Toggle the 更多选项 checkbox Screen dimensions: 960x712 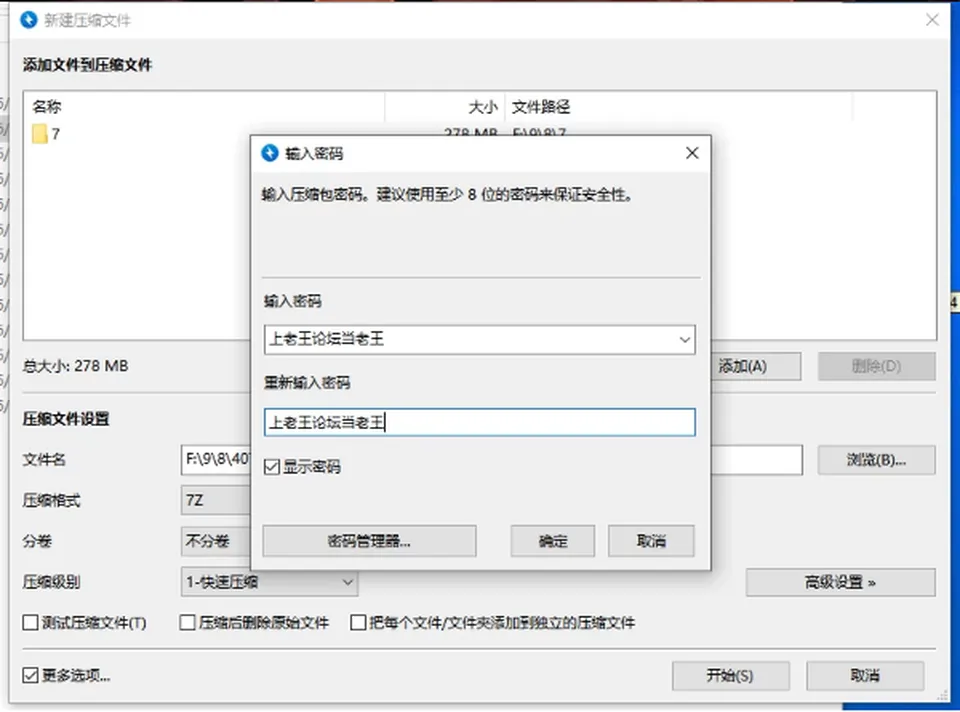pos(30,675)
